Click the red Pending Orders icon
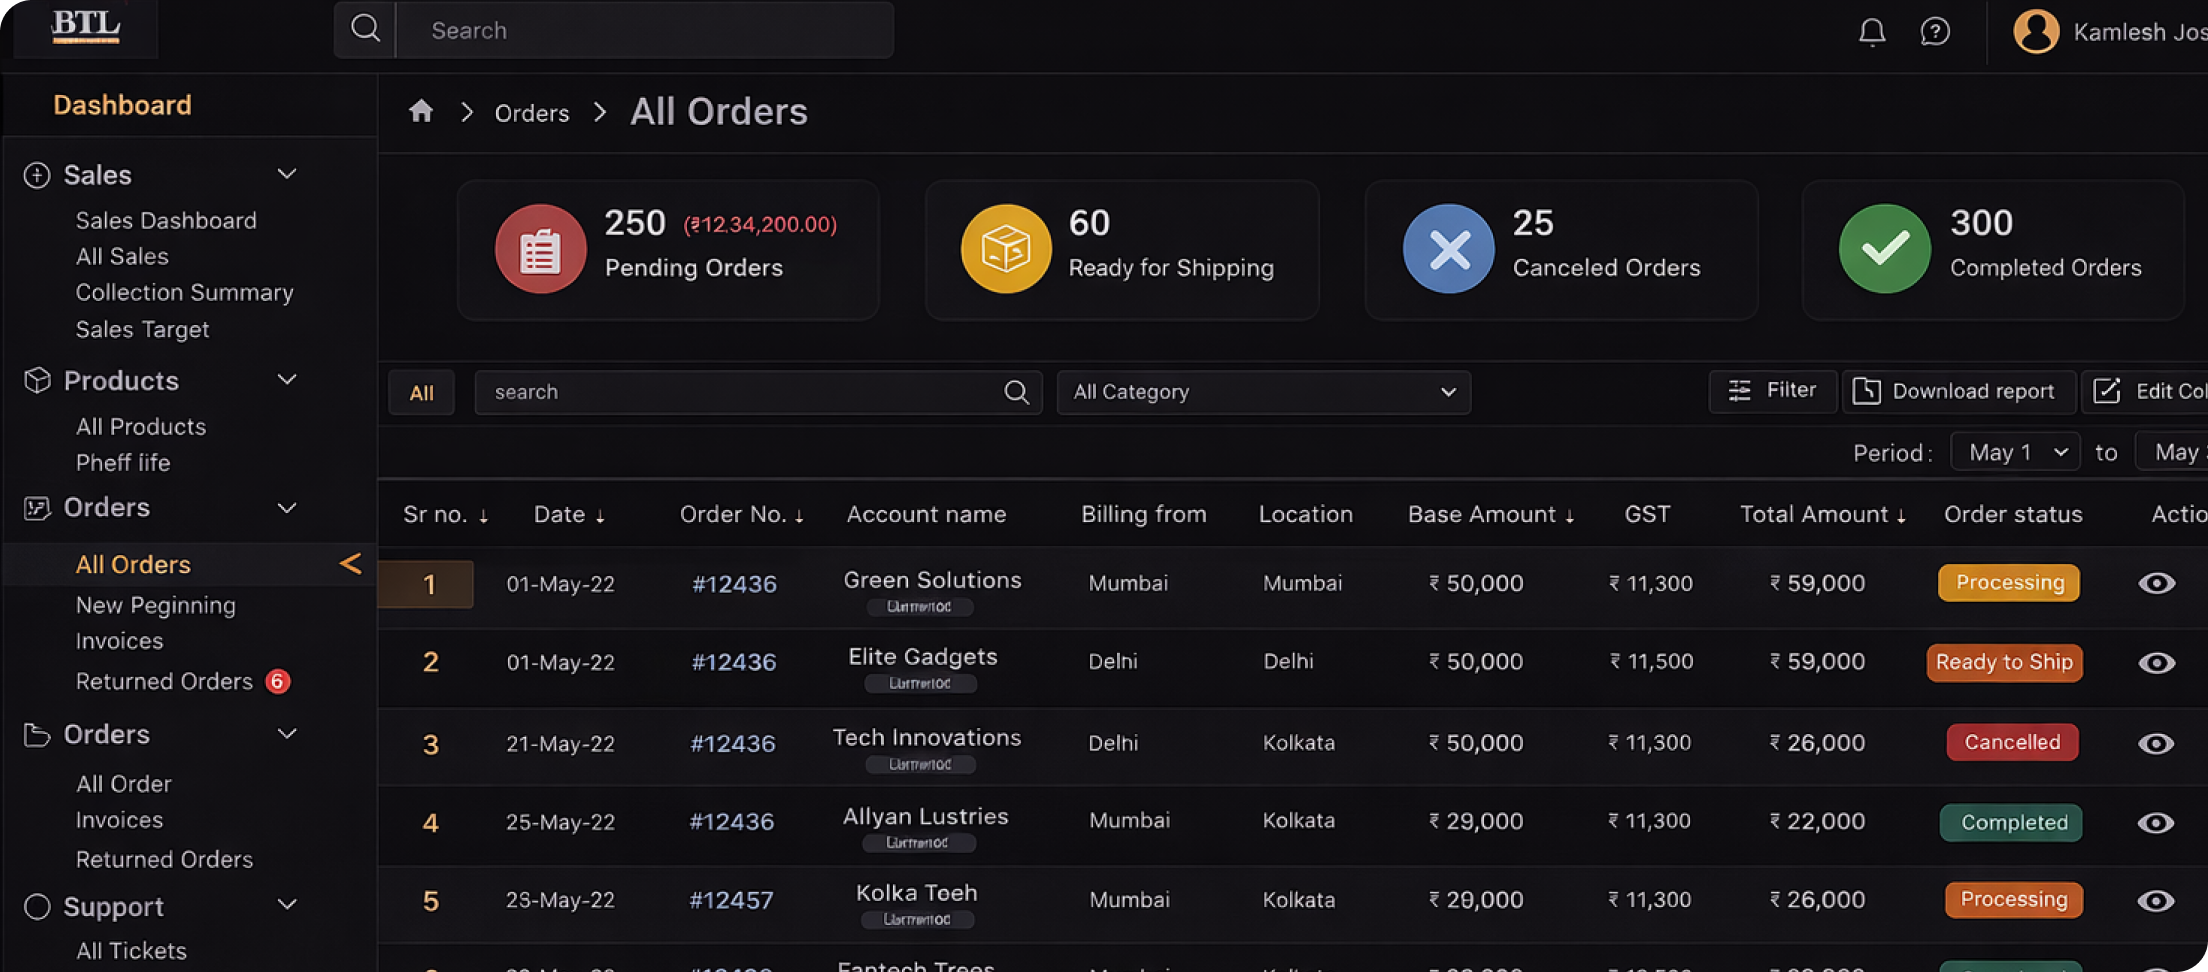The height and width of the screenshot is (972, 2208). coord(540,249)
